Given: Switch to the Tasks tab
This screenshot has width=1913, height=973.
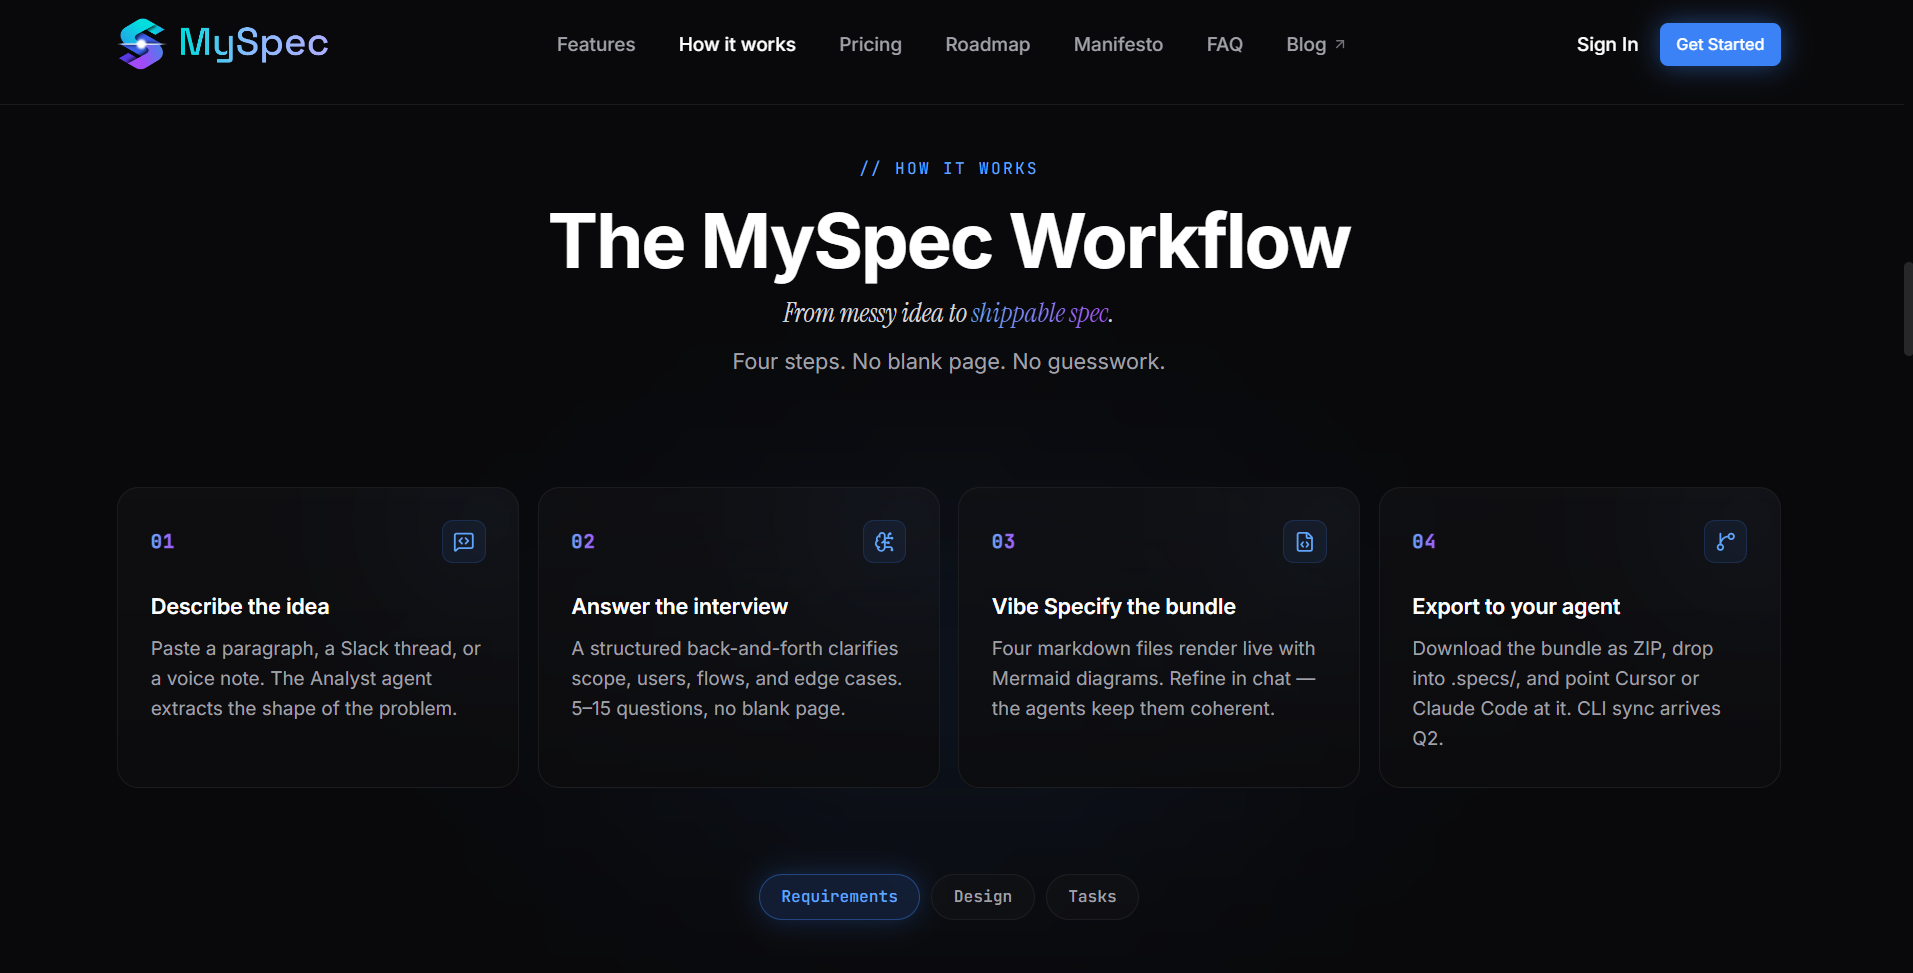Looking at the screenshot, I should coord(1092,897).
